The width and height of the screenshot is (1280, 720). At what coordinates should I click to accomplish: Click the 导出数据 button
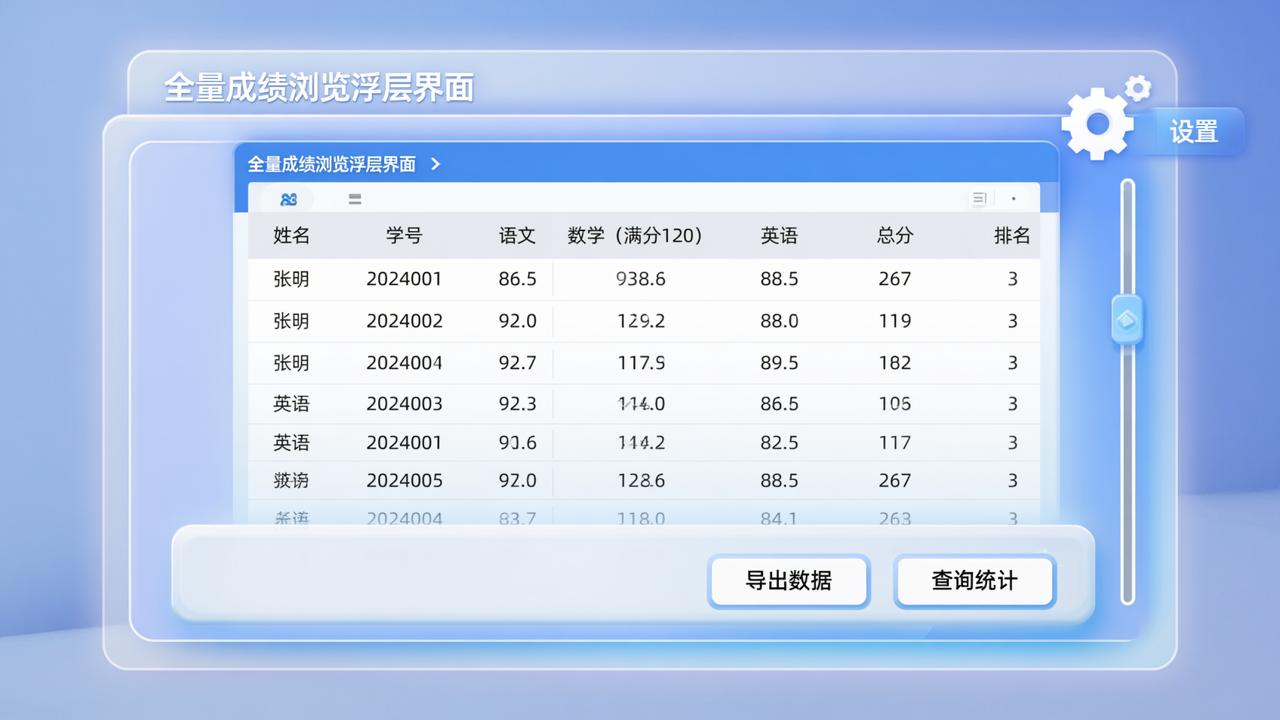(789, 581)
